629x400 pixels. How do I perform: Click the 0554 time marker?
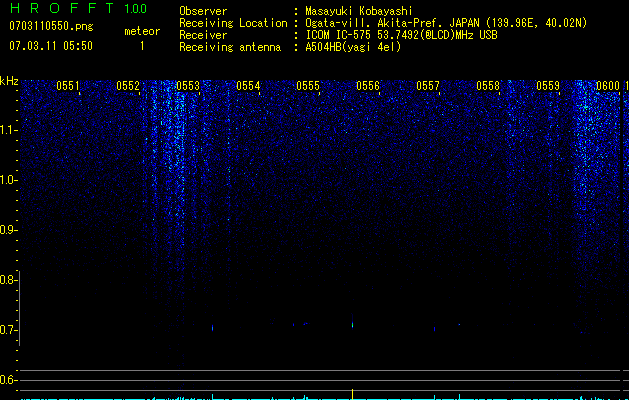pyautogui.click(x=248, y=86)
